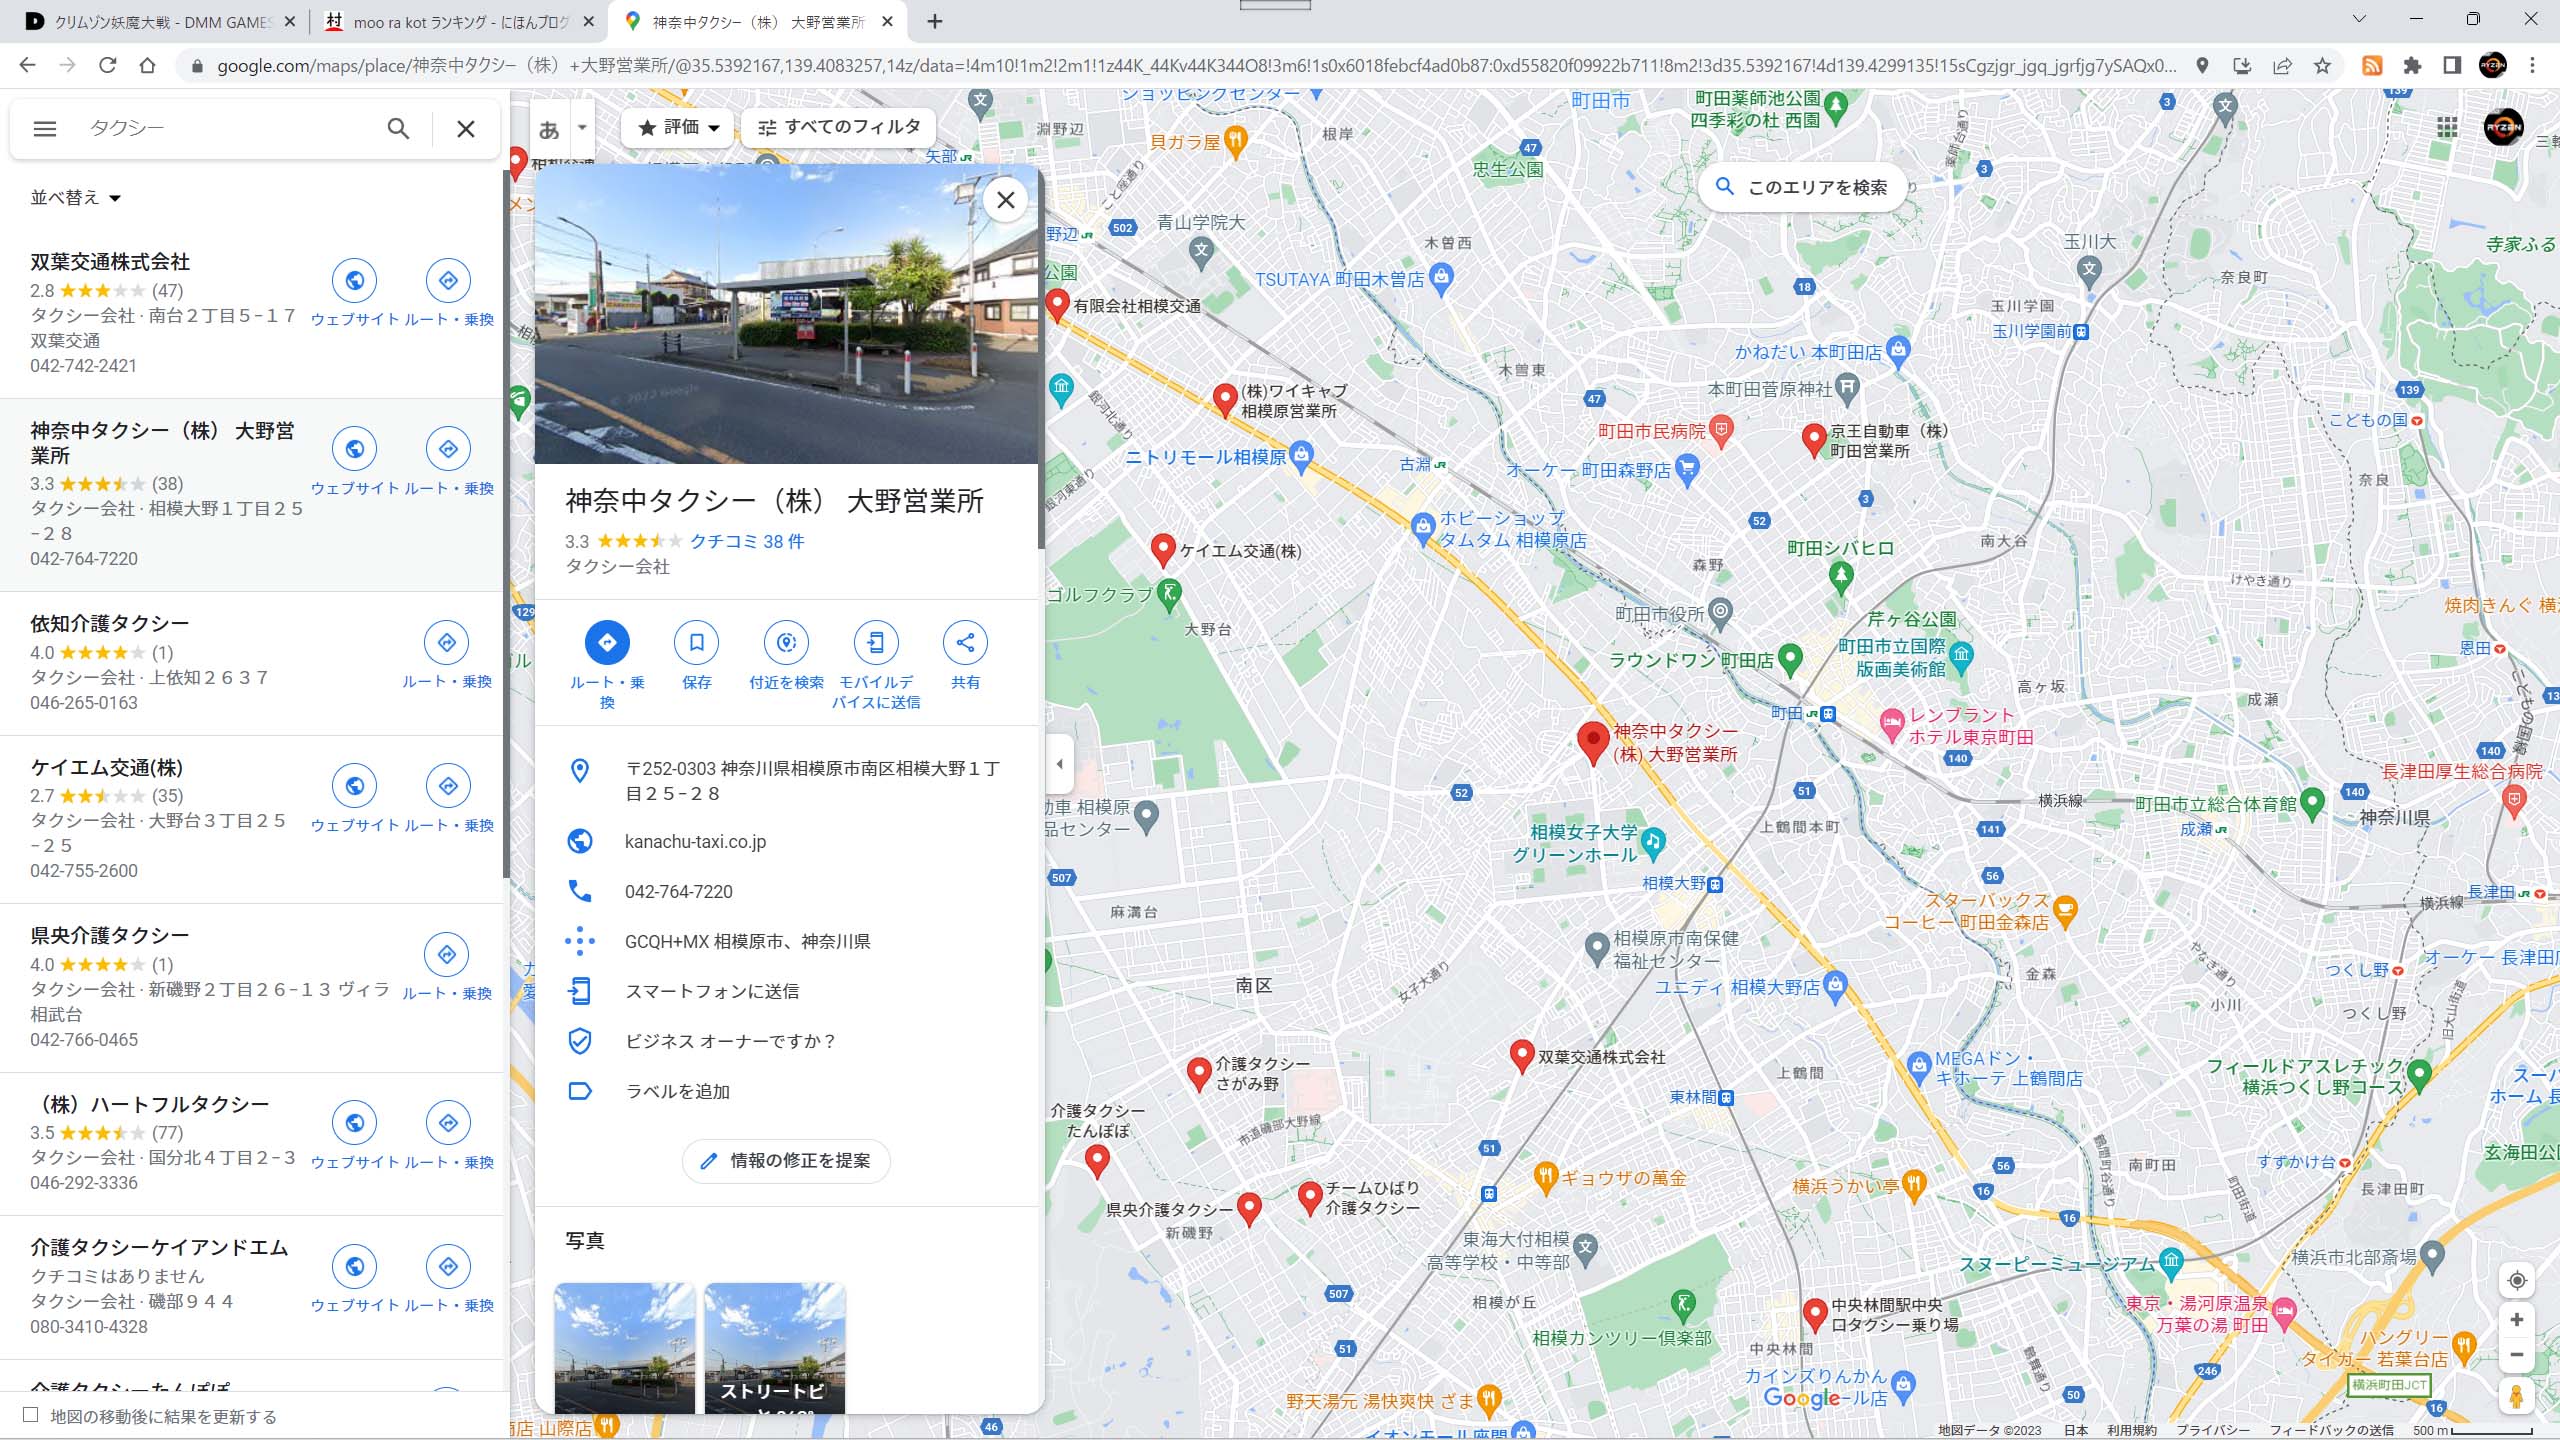This screenshot has width=2560, height=1440.
Task: Toggle 地図の移動後に結果を更新する checkbox
Action: click(x=31, y=1415)
